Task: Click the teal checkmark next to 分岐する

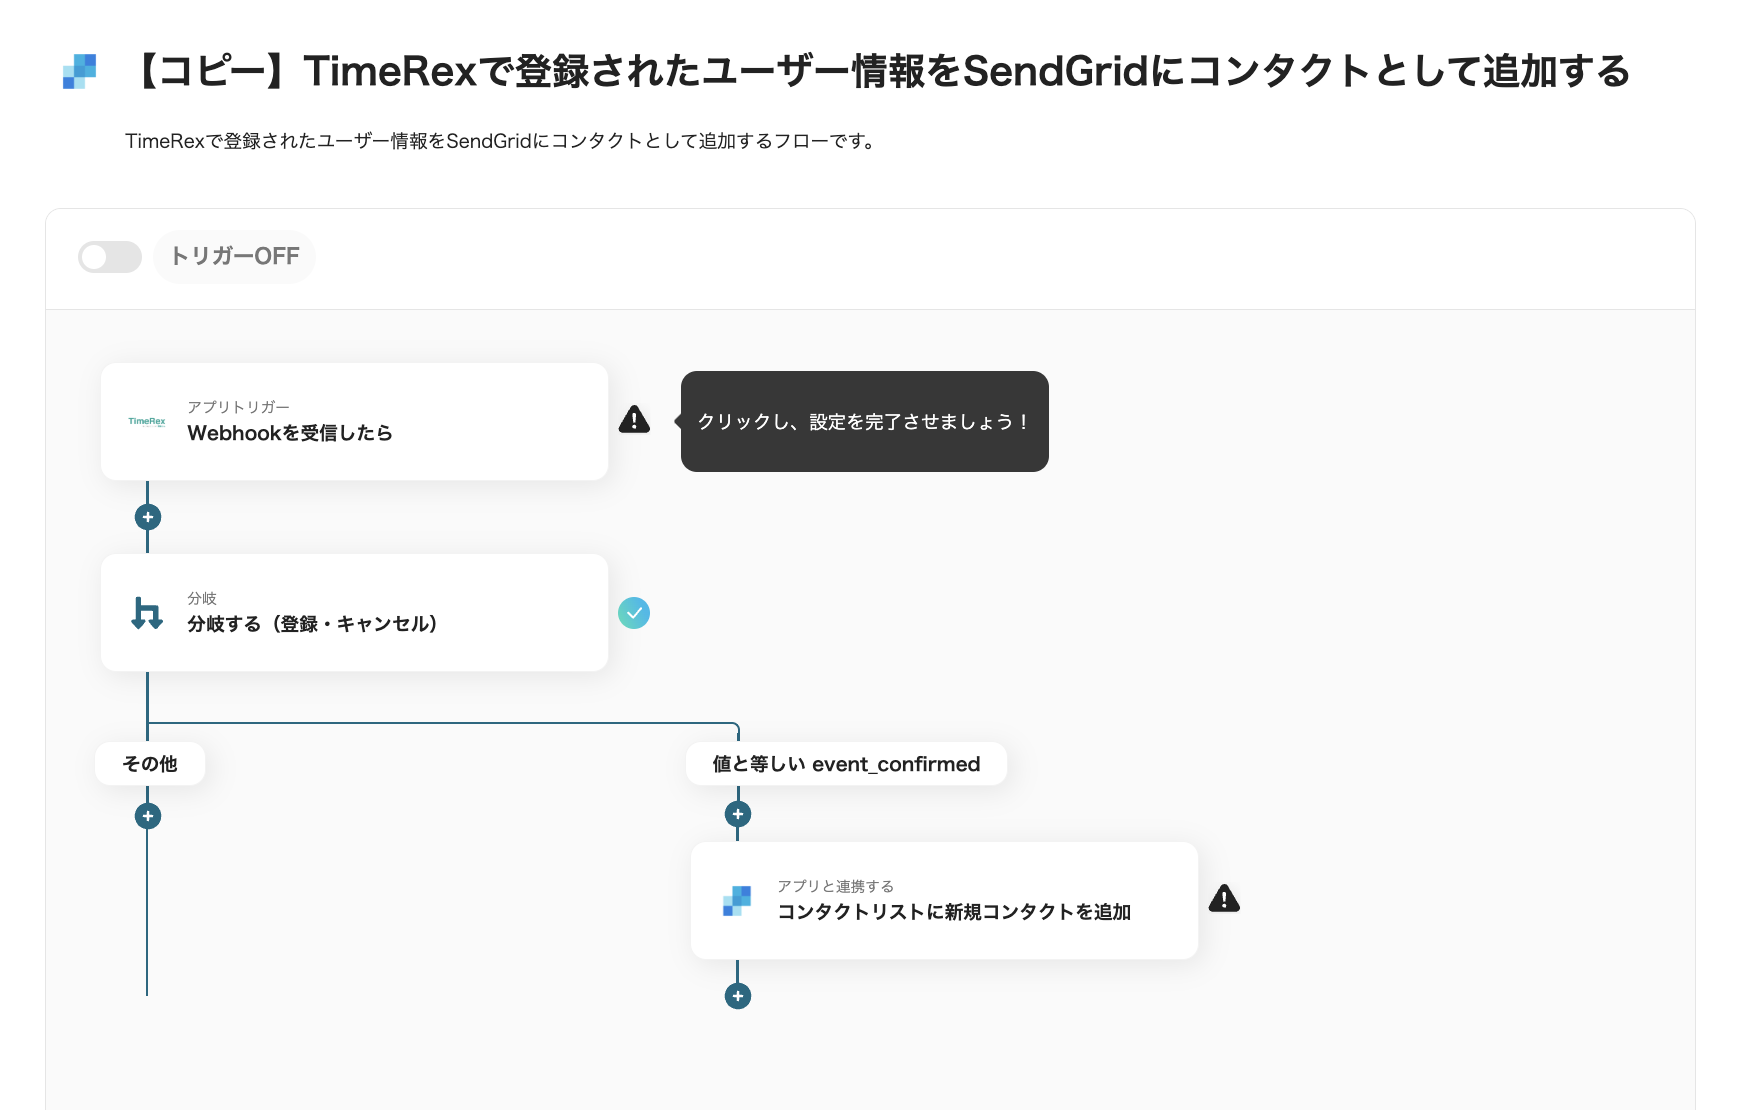Action: [x=634, y=613]
